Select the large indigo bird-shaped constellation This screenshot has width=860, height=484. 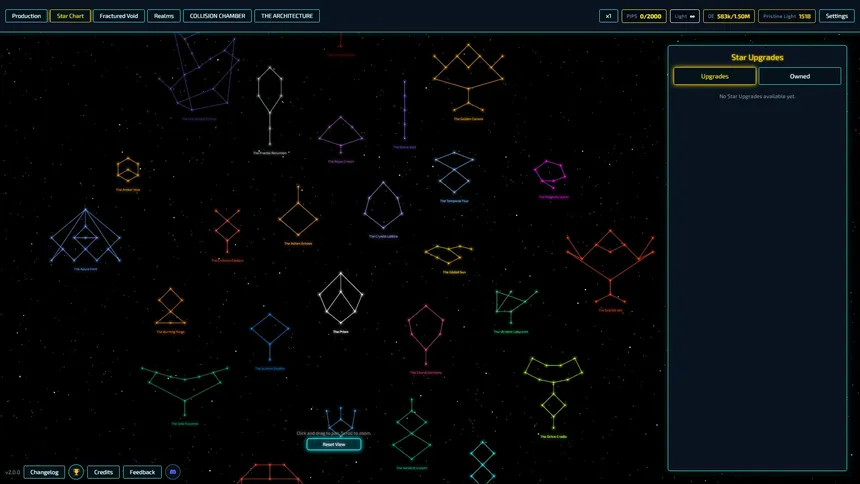coord(200,72)
